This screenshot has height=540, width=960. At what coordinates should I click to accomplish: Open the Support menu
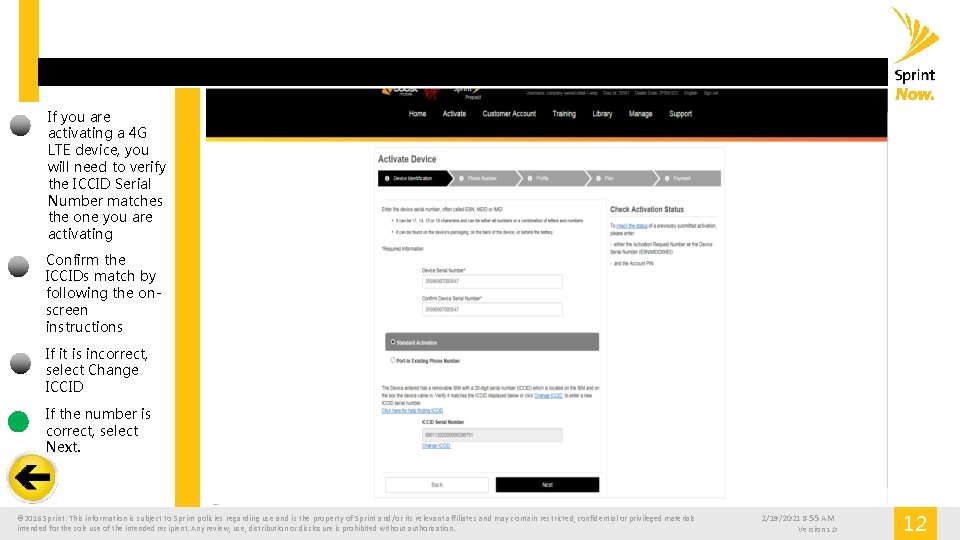680,114
